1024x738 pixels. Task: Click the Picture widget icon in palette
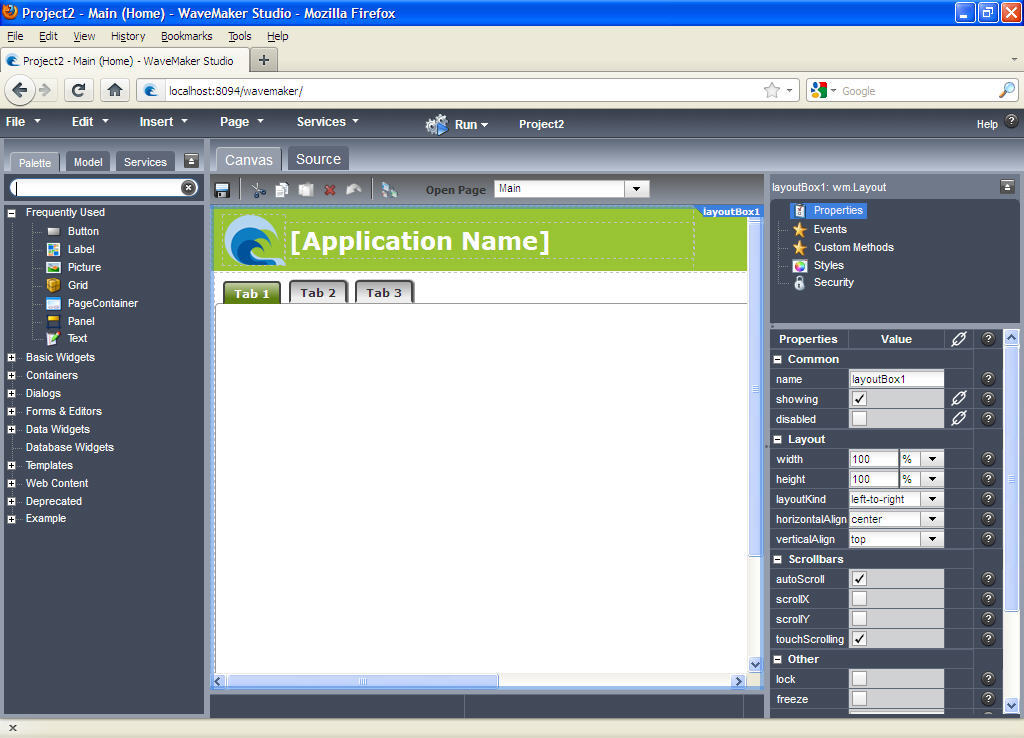[54, 267]
